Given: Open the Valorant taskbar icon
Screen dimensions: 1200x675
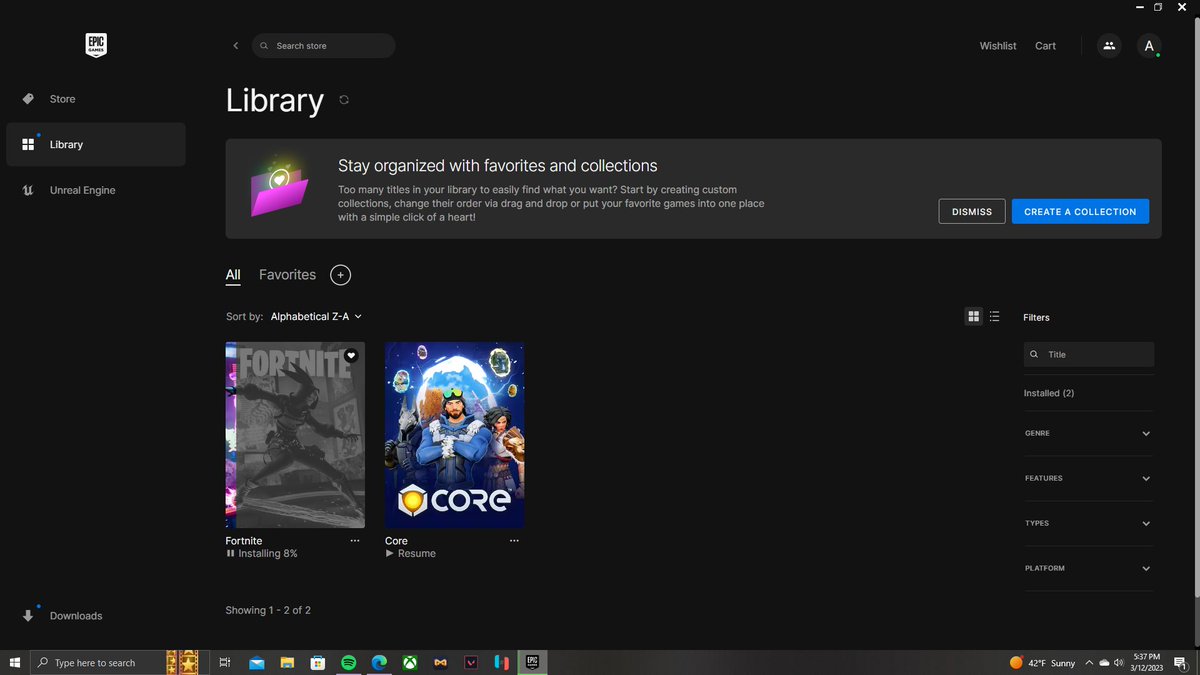Looking at the screenshot, I should (471, 663).
